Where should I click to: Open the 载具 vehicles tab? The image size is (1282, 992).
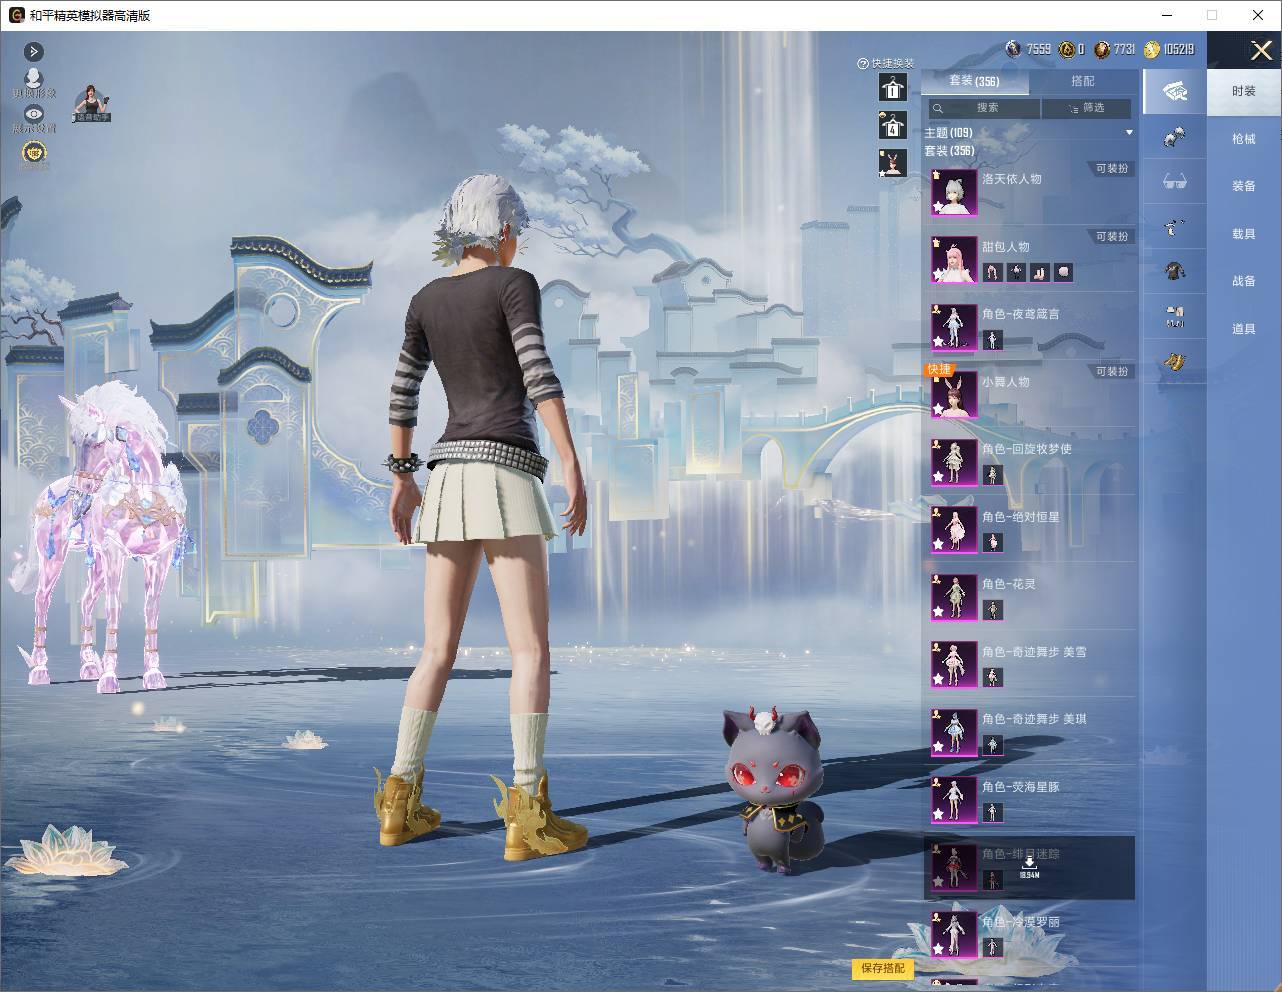(1244, 234)
